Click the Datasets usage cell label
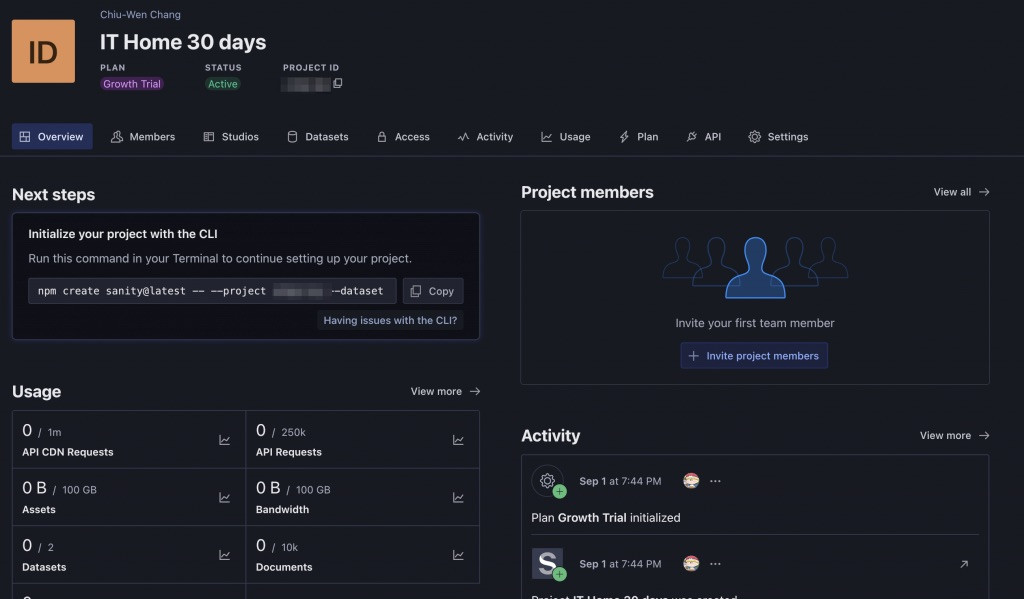 (44, 567)
